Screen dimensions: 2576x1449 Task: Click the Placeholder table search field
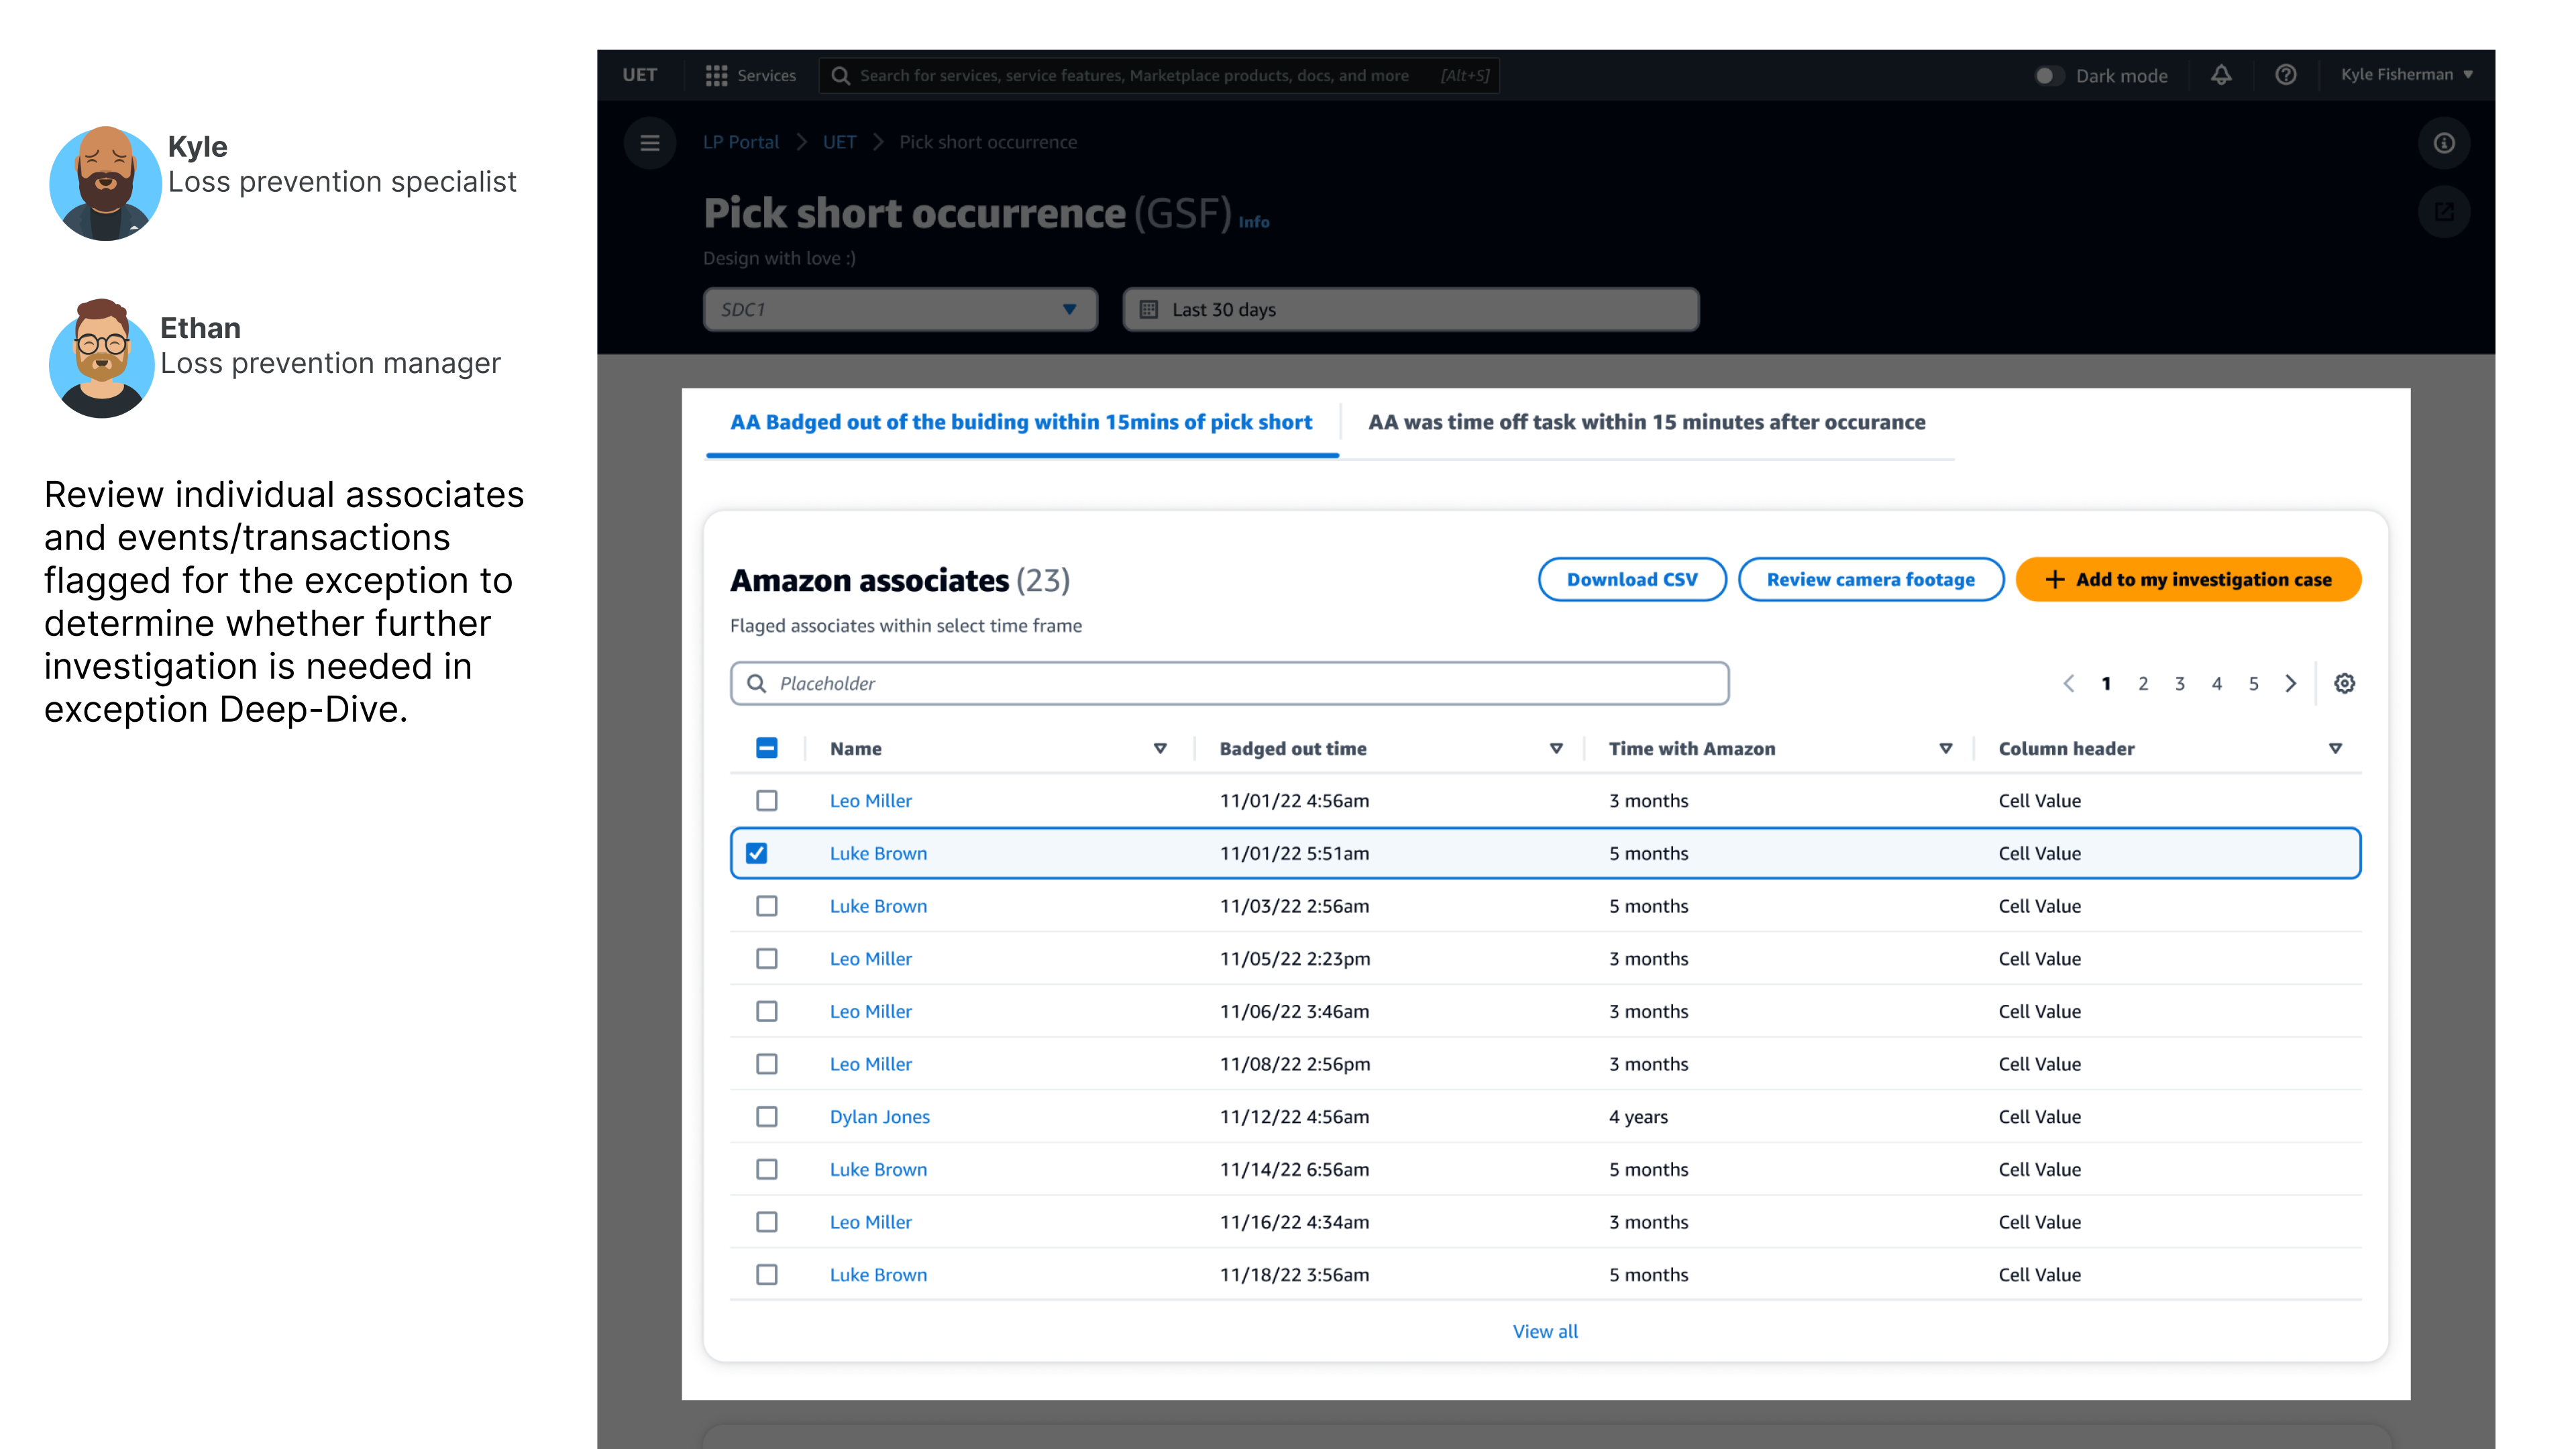(1230, 683)
